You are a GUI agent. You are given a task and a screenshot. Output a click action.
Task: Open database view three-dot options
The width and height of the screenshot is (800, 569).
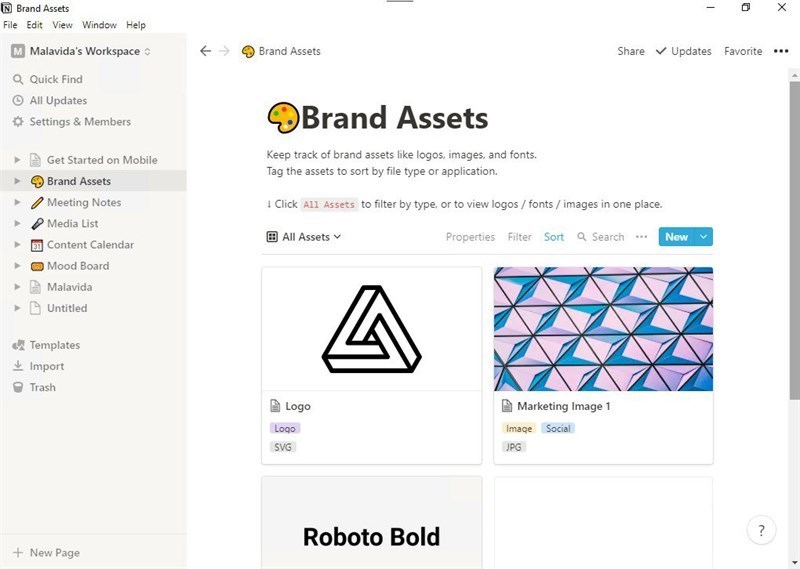(641, 237)
